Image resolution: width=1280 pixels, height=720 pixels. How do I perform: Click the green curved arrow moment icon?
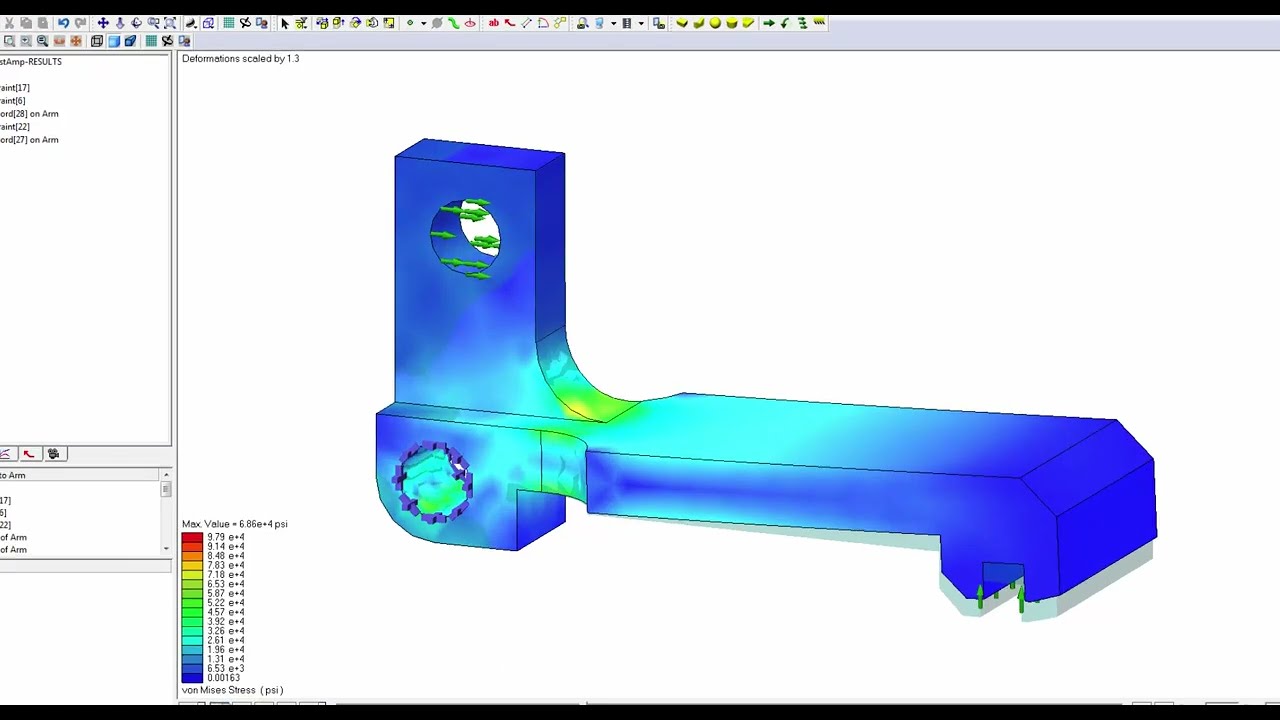[x=785, y=23]
